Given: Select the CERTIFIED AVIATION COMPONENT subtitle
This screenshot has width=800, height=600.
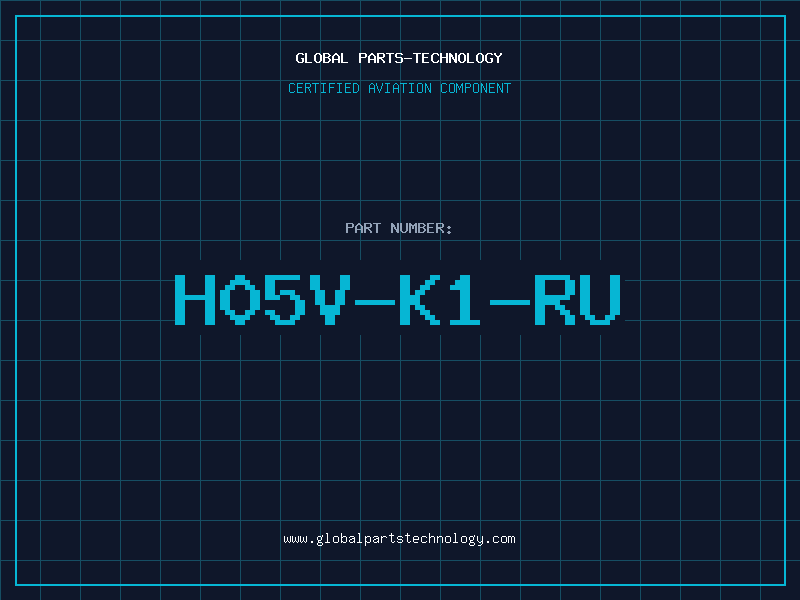Looking at the screenshot, I should pos(399,88).
